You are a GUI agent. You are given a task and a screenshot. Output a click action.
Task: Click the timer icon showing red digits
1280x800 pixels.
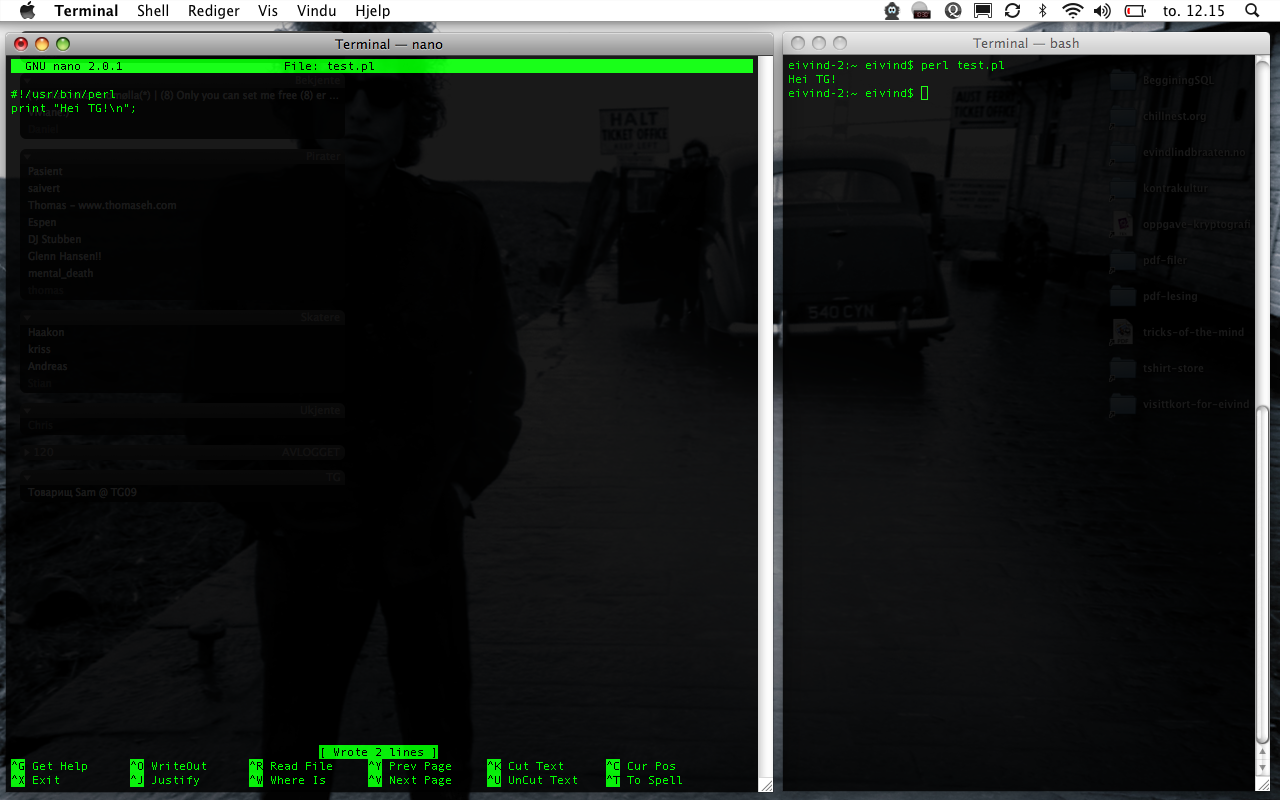pos(922,11)
